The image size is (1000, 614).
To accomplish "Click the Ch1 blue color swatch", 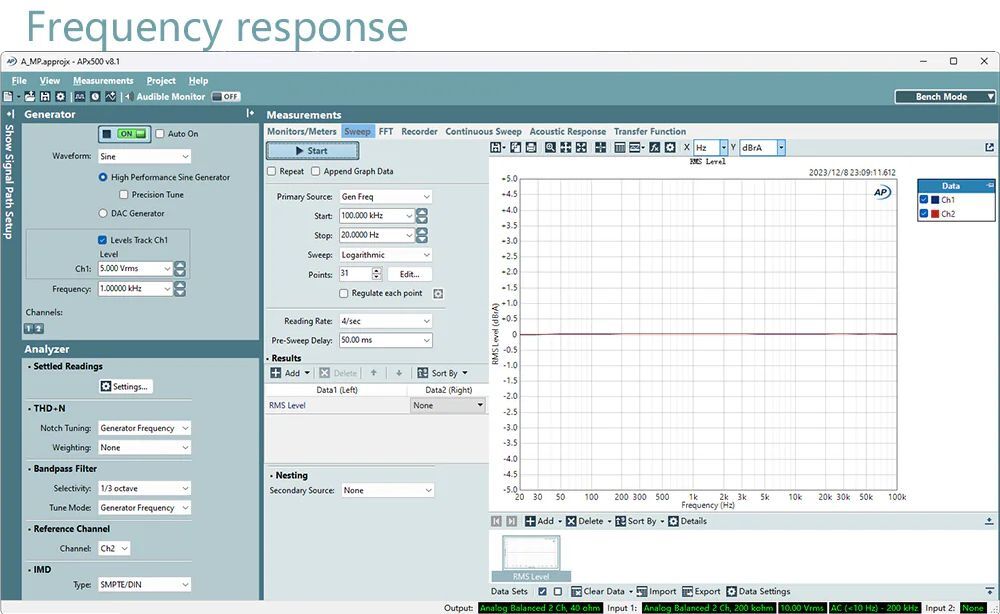I will click(x=936, y=200).
